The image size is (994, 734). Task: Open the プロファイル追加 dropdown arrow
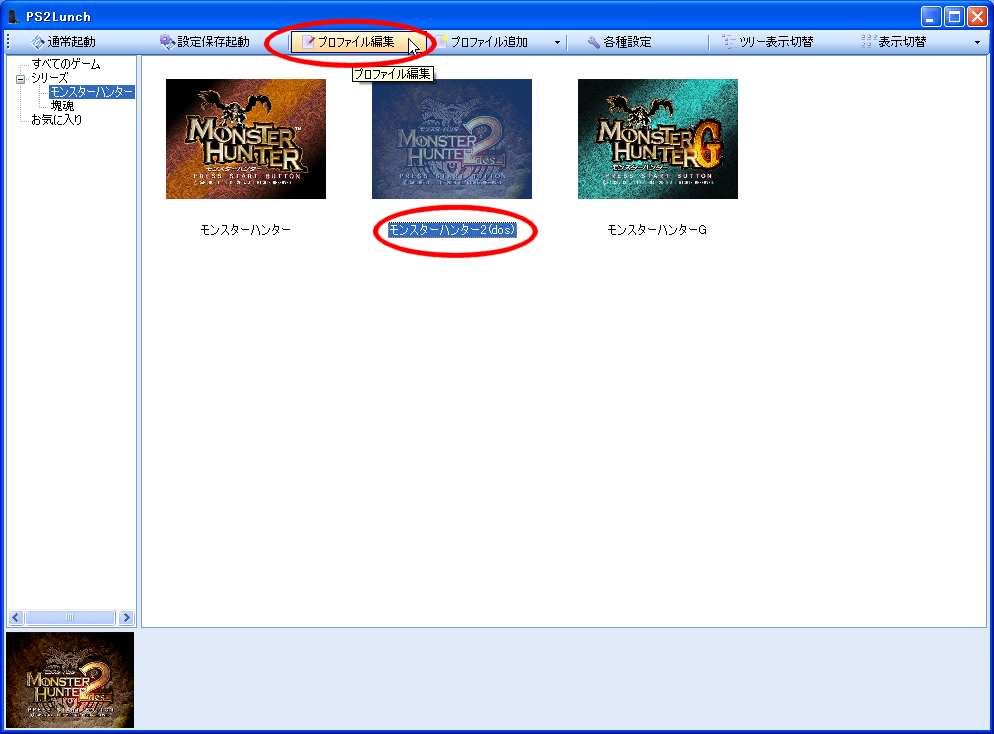pyautogui.click(x=557, y=42)
